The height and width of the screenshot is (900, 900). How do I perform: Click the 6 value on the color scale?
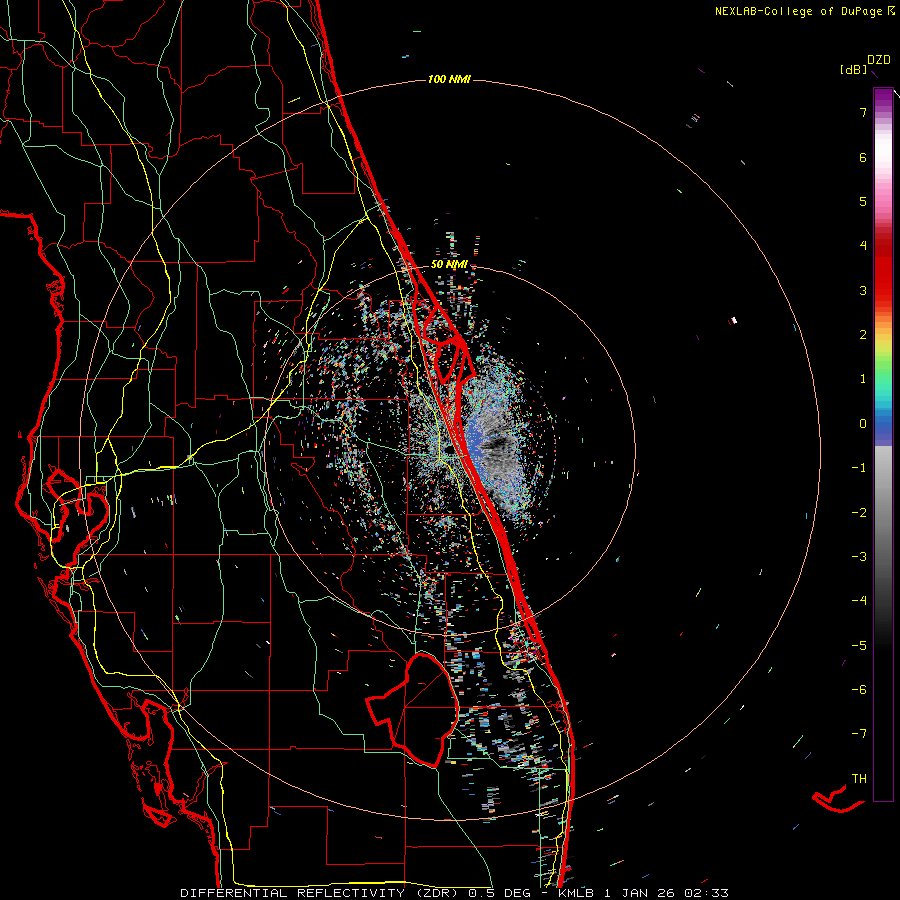(x=863, y=157)
